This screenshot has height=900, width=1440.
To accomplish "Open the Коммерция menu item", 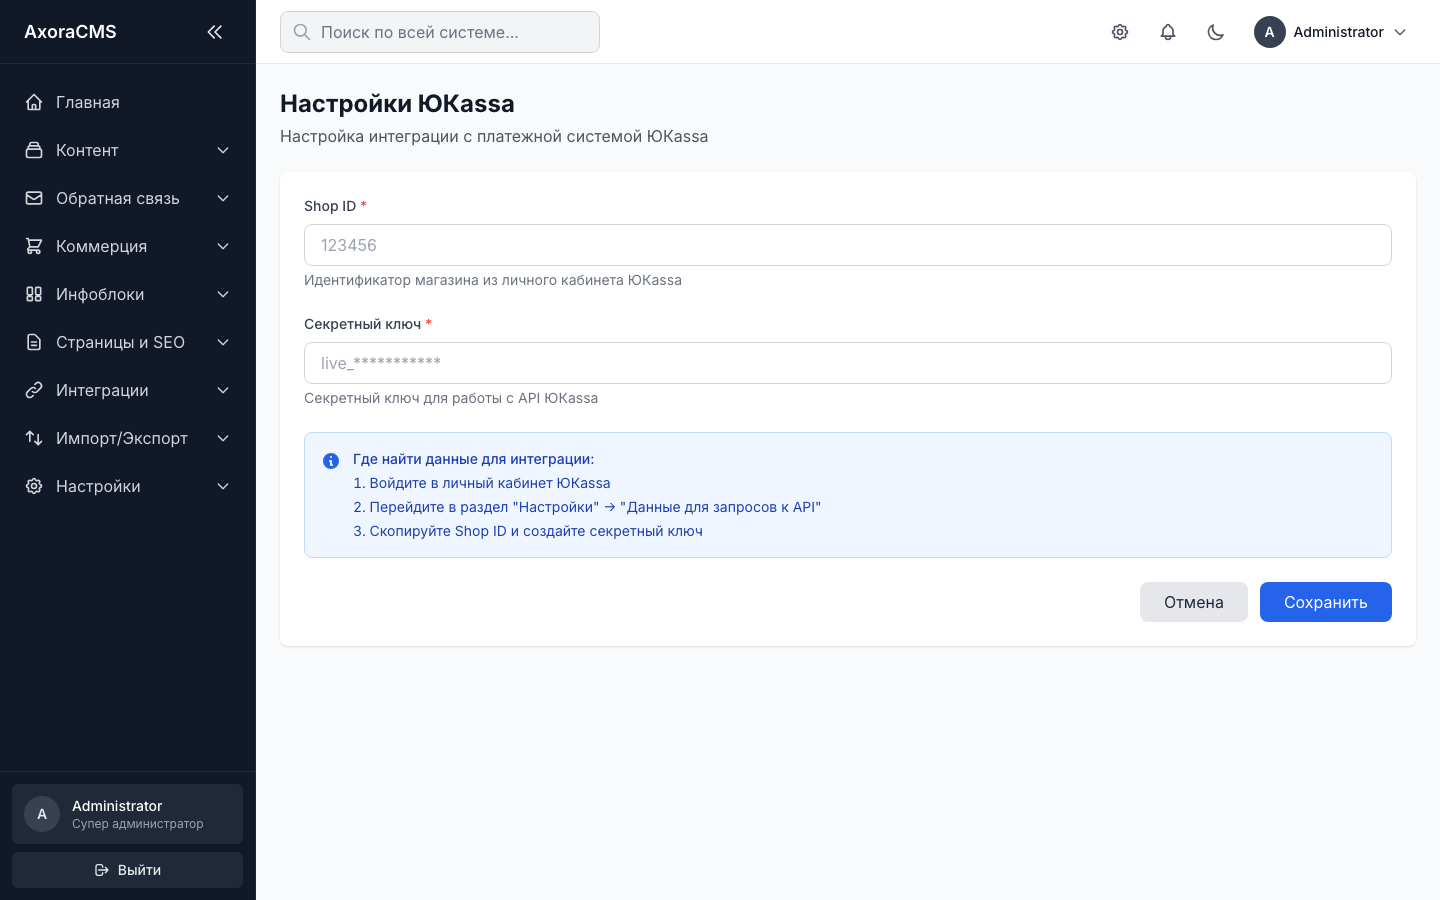I will (128, 246).
